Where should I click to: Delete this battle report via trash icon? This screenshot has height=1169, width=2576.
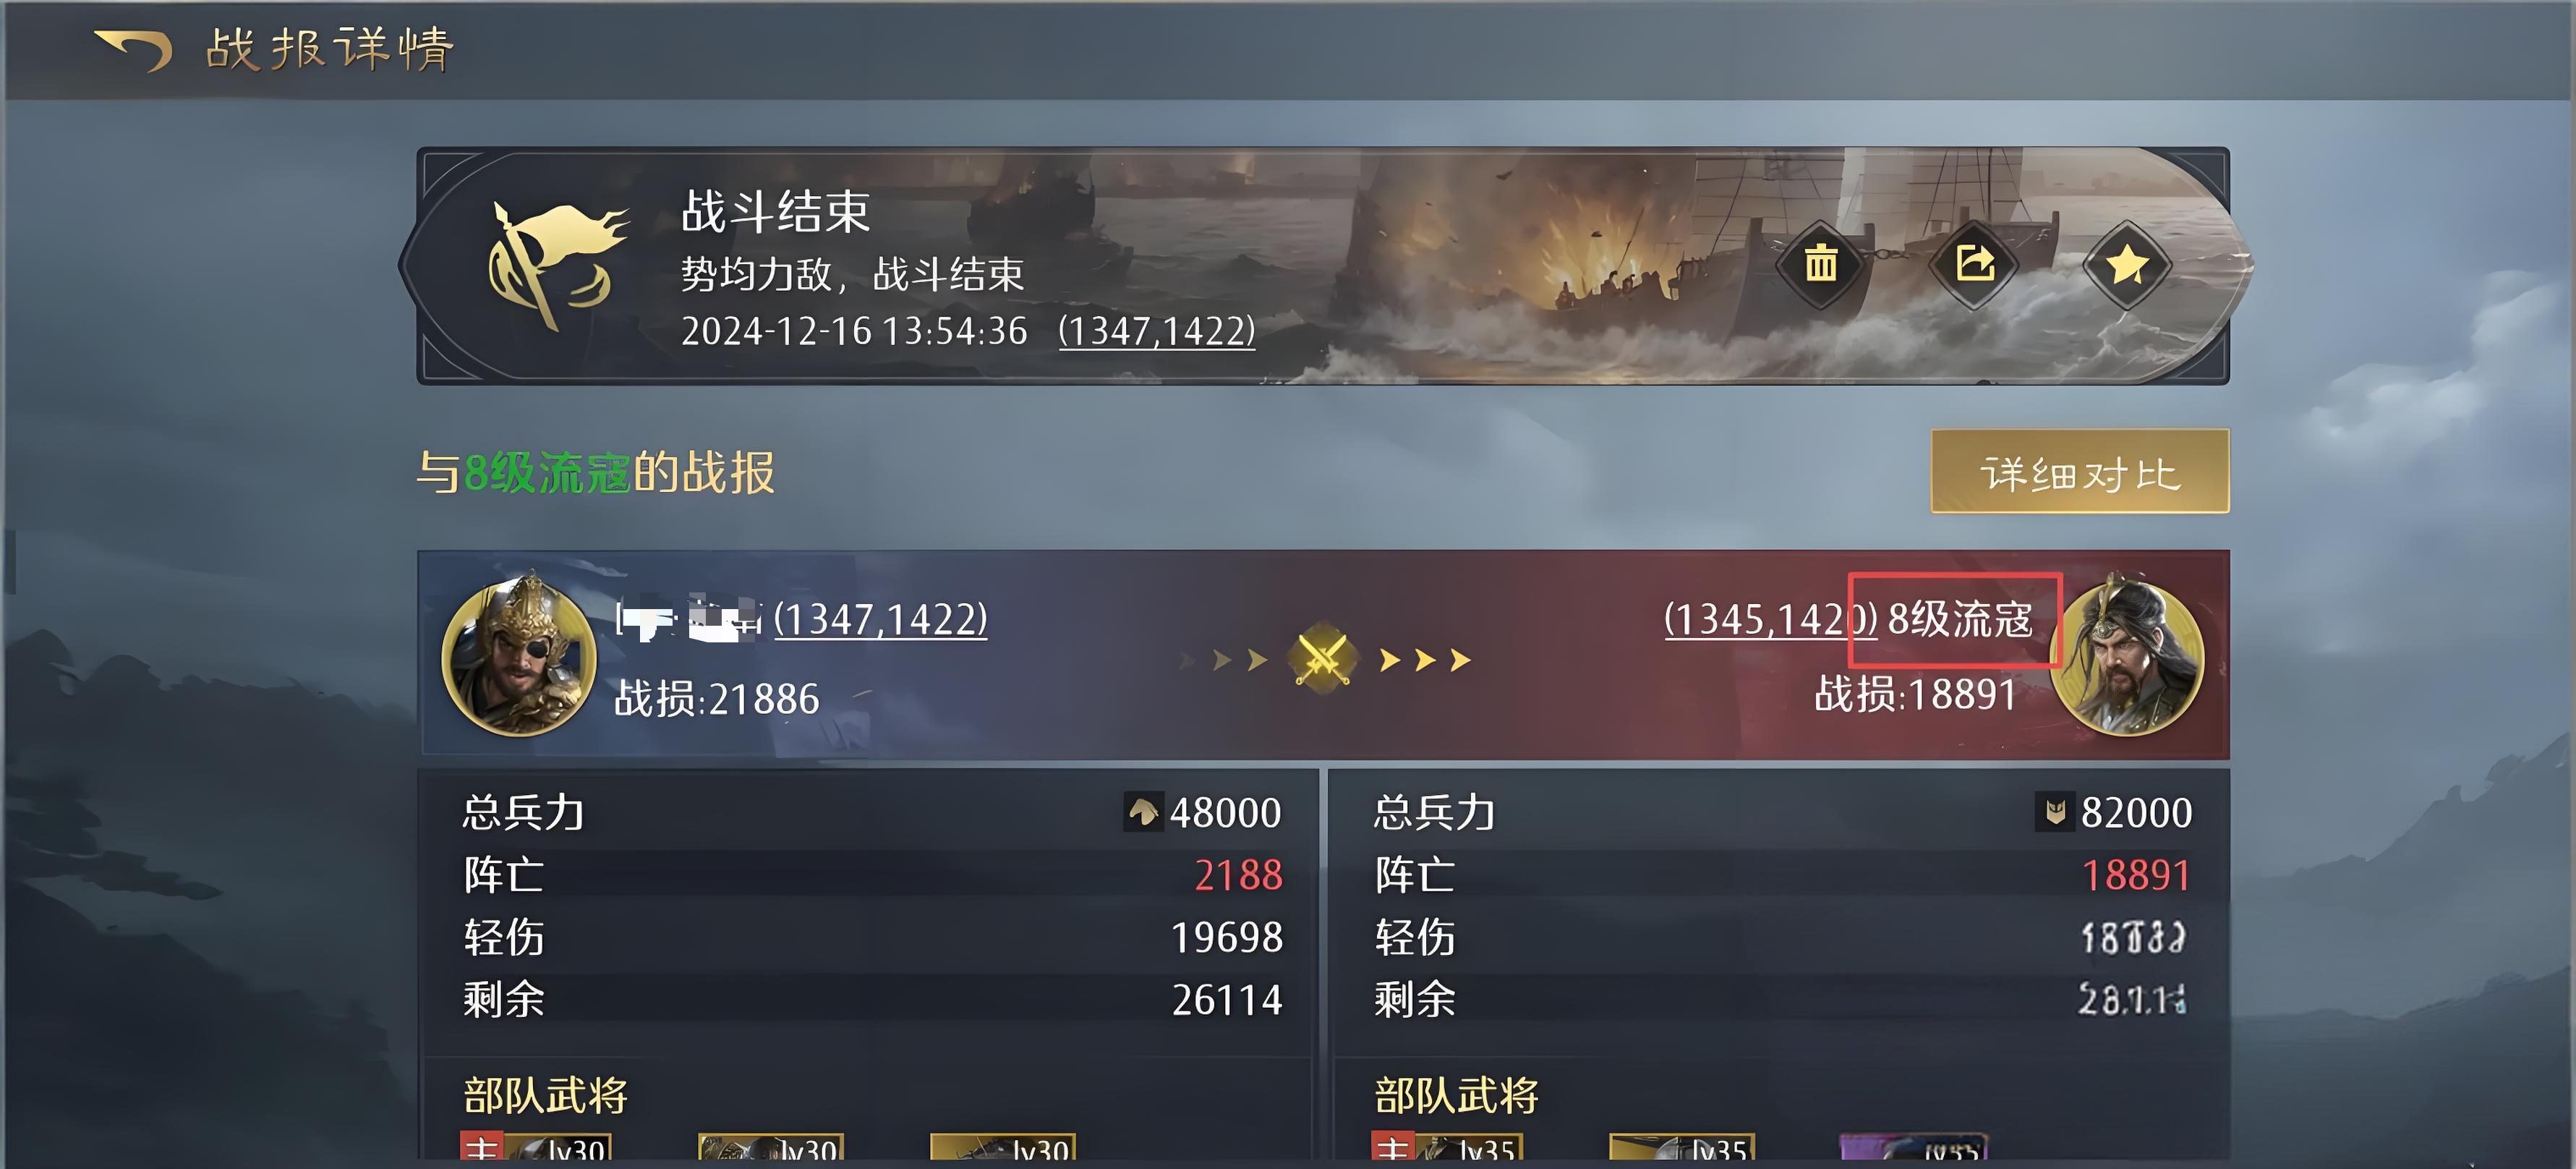(1820, 265)
